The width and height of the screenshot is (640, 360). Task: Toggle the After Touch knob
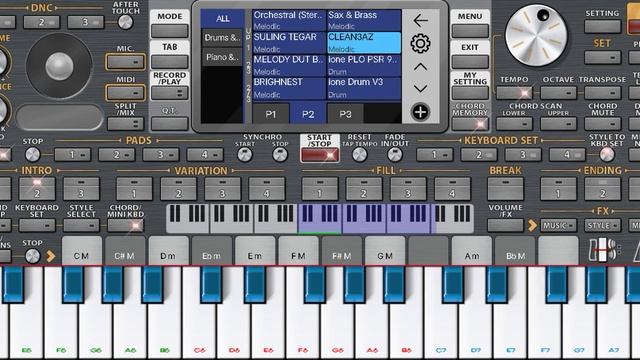pos(125,22)
